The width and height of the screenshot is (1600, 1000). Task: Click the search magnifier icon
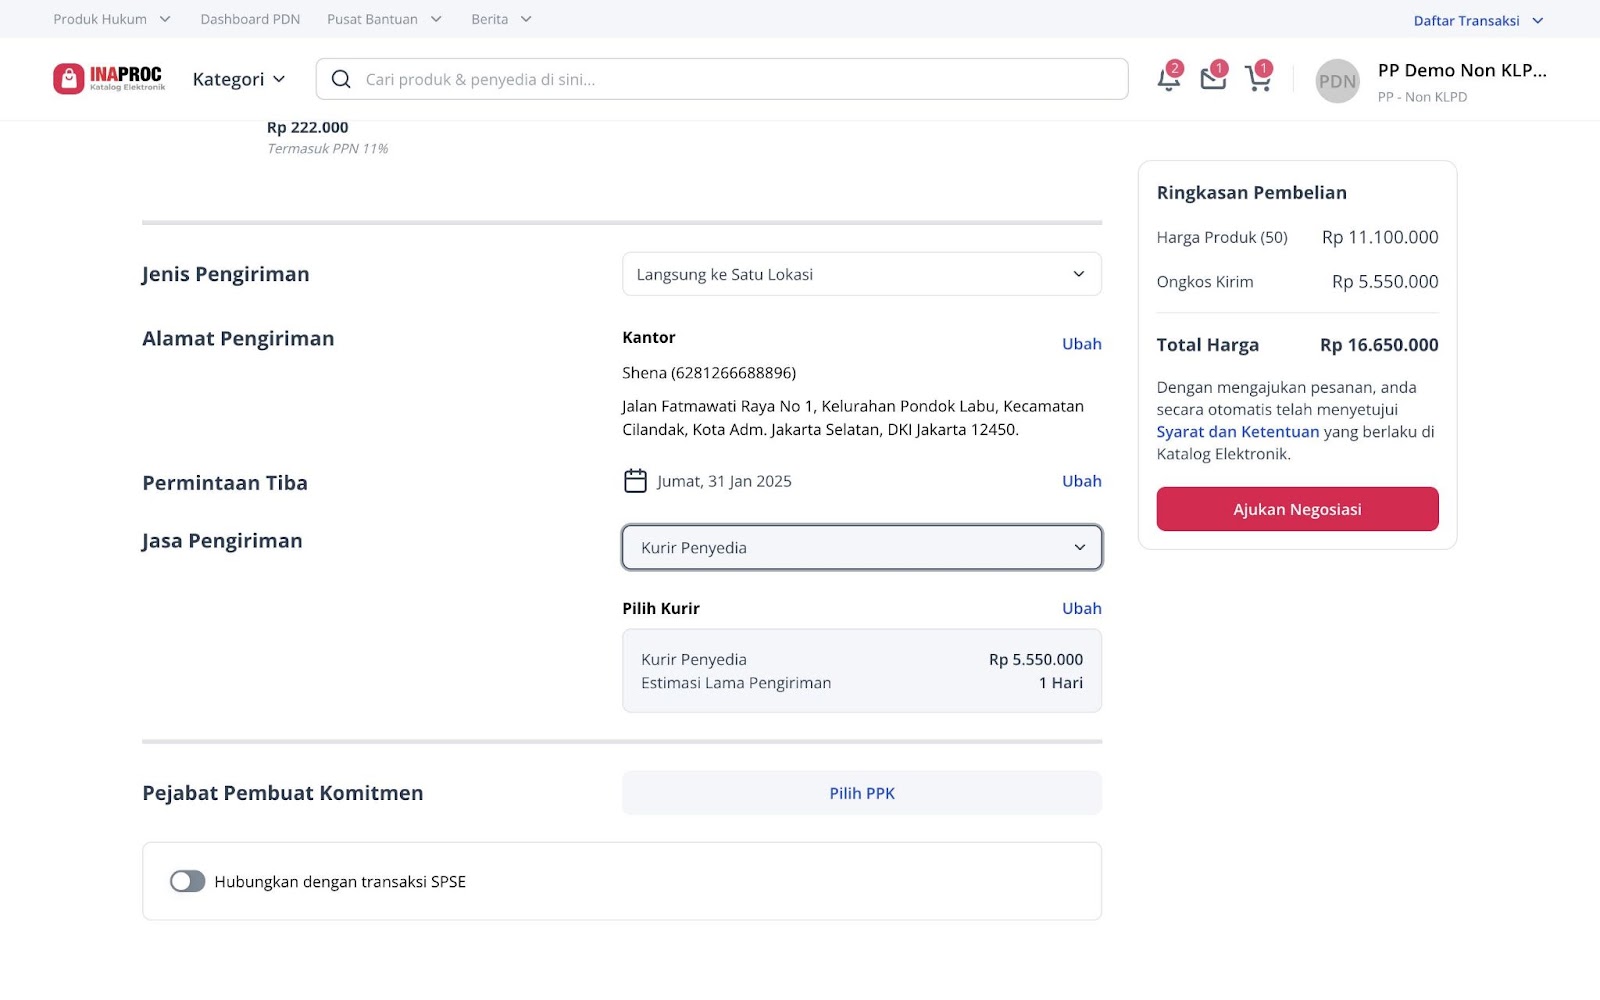(341, 79)
